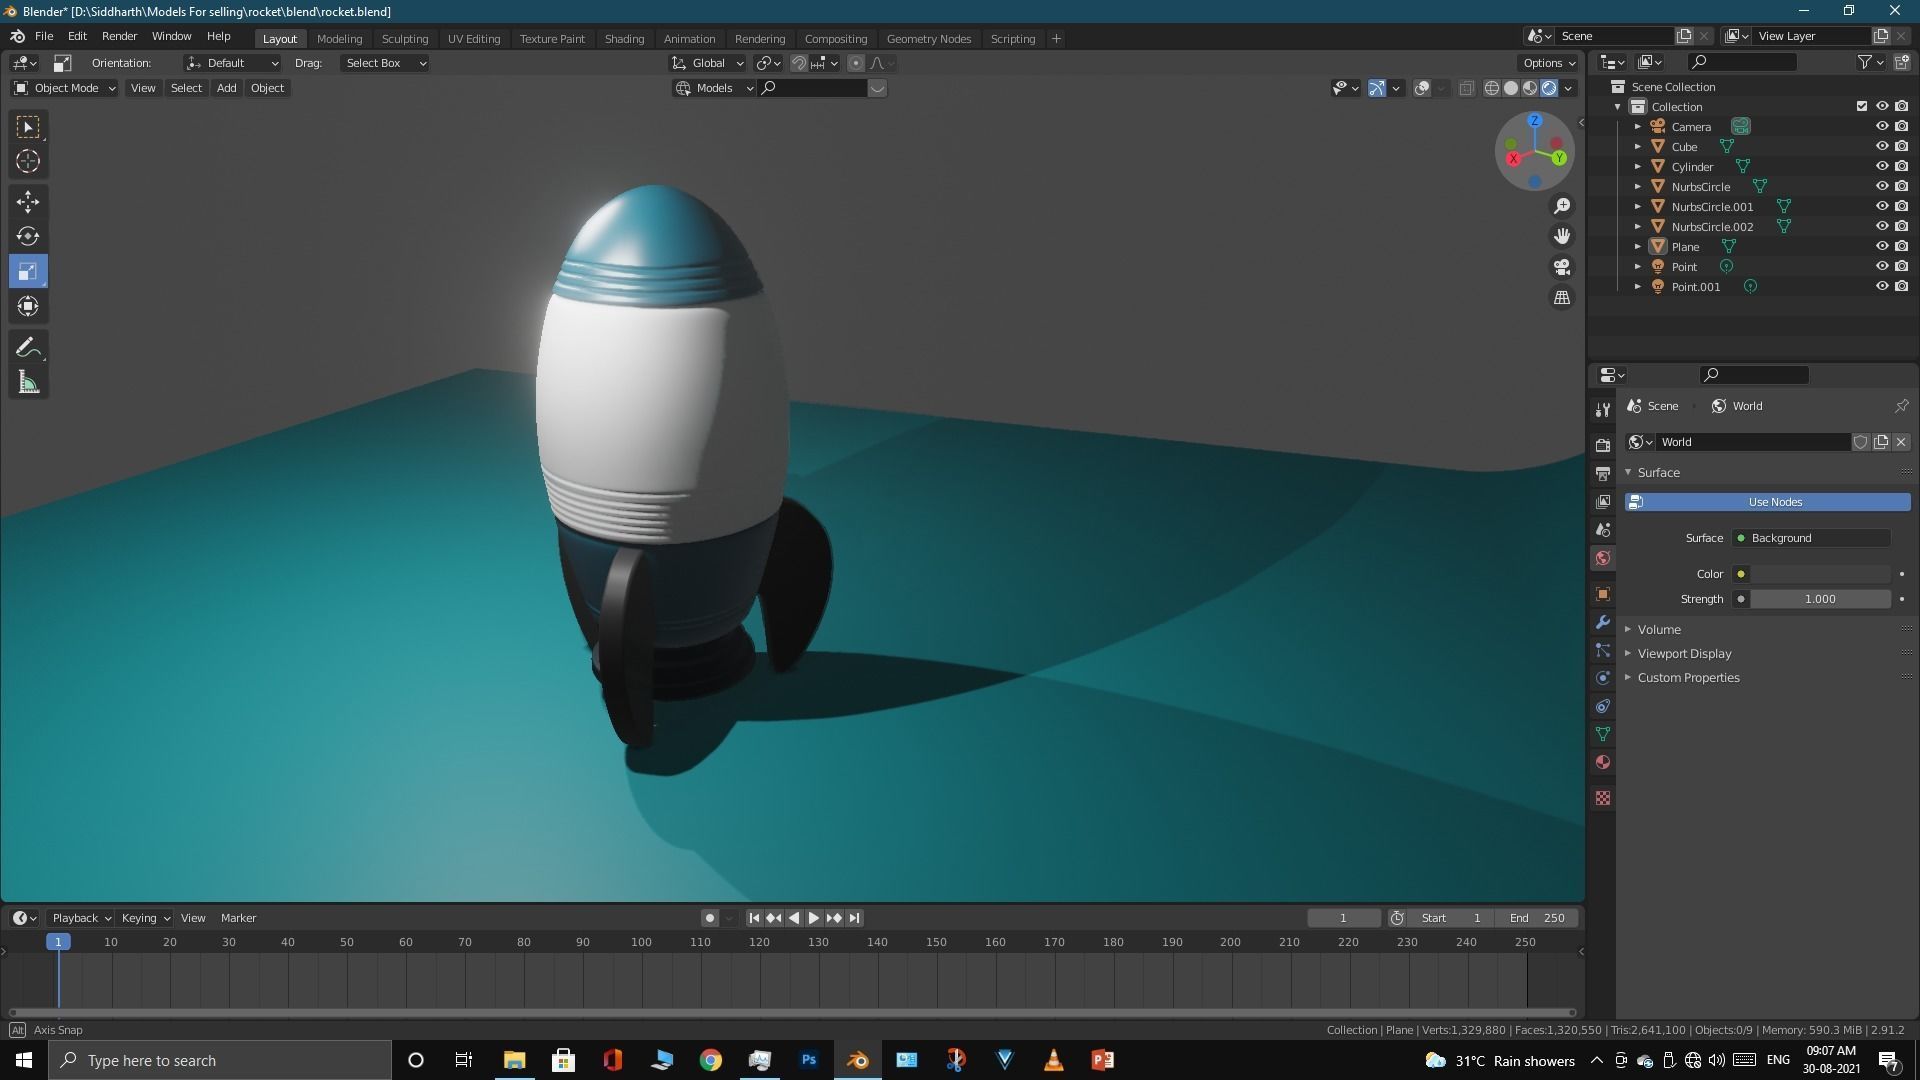Viewport: 1920px width, 1080px height.
Task: Select the Move tool in toolbar
Action: click(x=28, y=202)
